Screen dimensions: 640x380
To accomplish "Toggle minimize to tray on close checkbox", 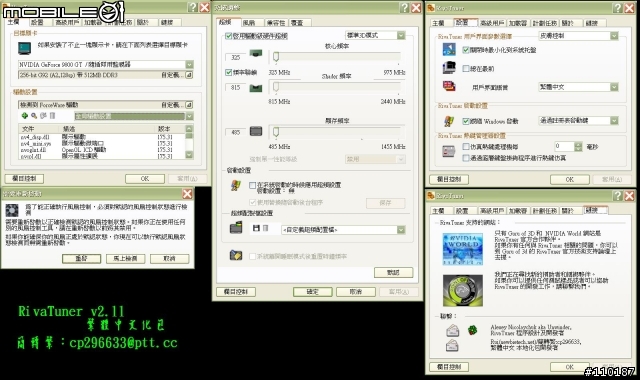I will coord(466,50).
